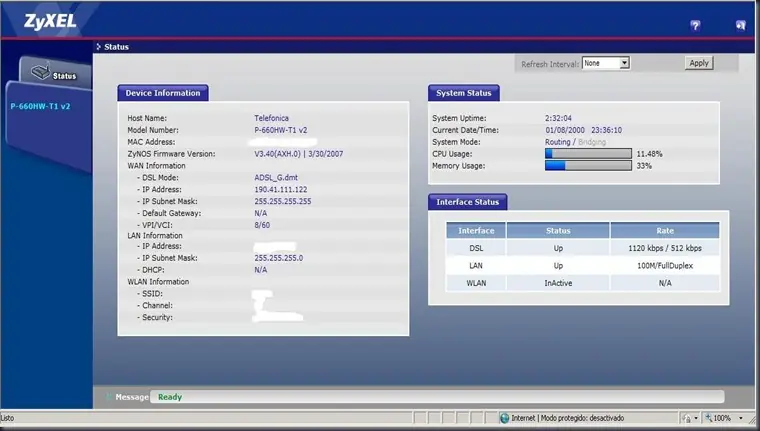Click the firmware version V3.40(AXH.0) value
This screenshot has width=760, height=431.
pos(278,154)
